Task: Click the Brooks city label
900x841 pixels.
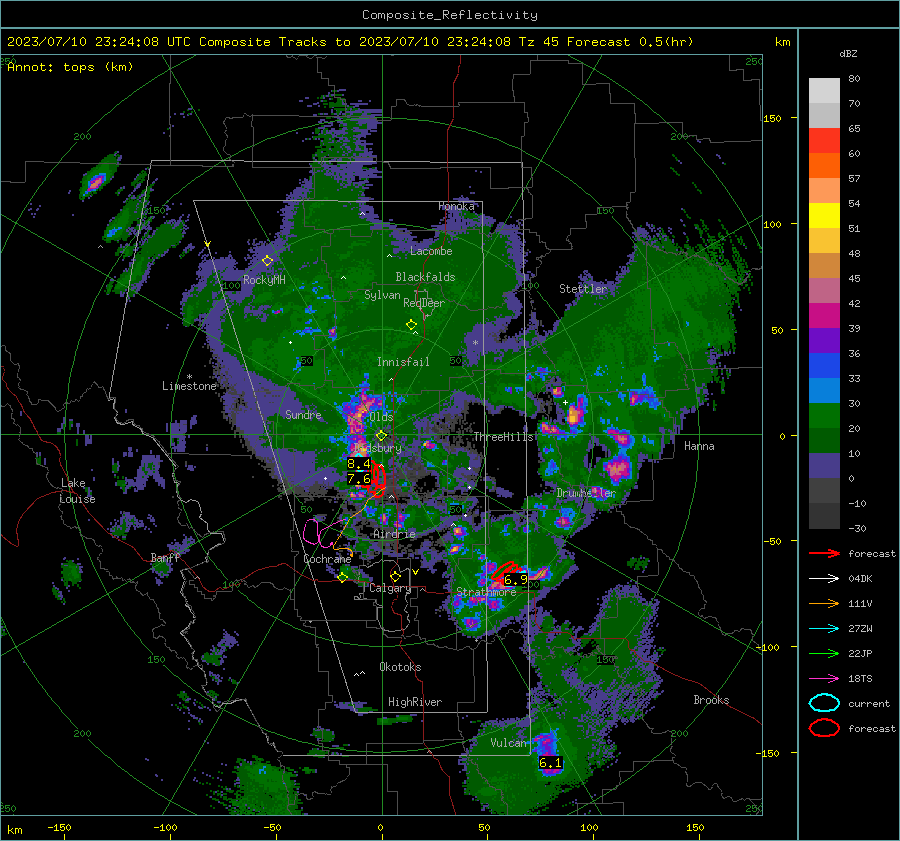Action: [711, 700]
